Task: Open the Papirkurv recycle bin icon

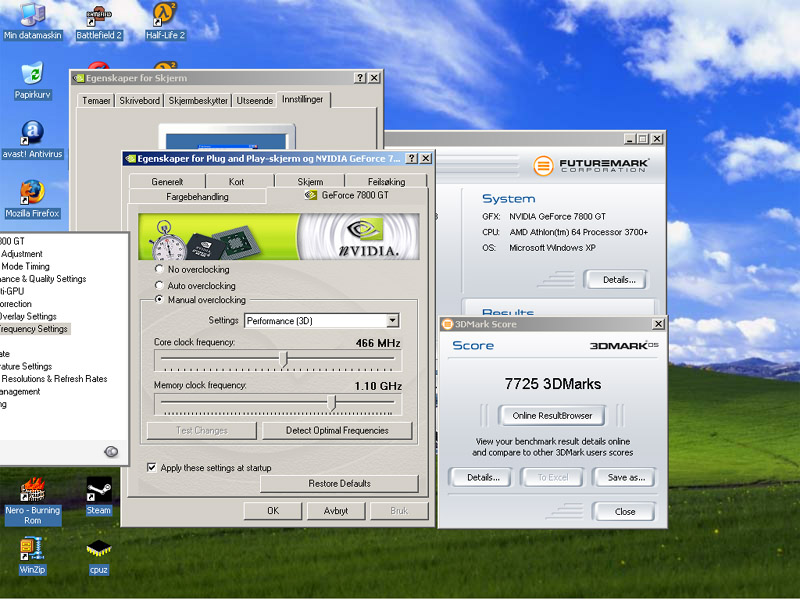Action: (x=32, y=81)
